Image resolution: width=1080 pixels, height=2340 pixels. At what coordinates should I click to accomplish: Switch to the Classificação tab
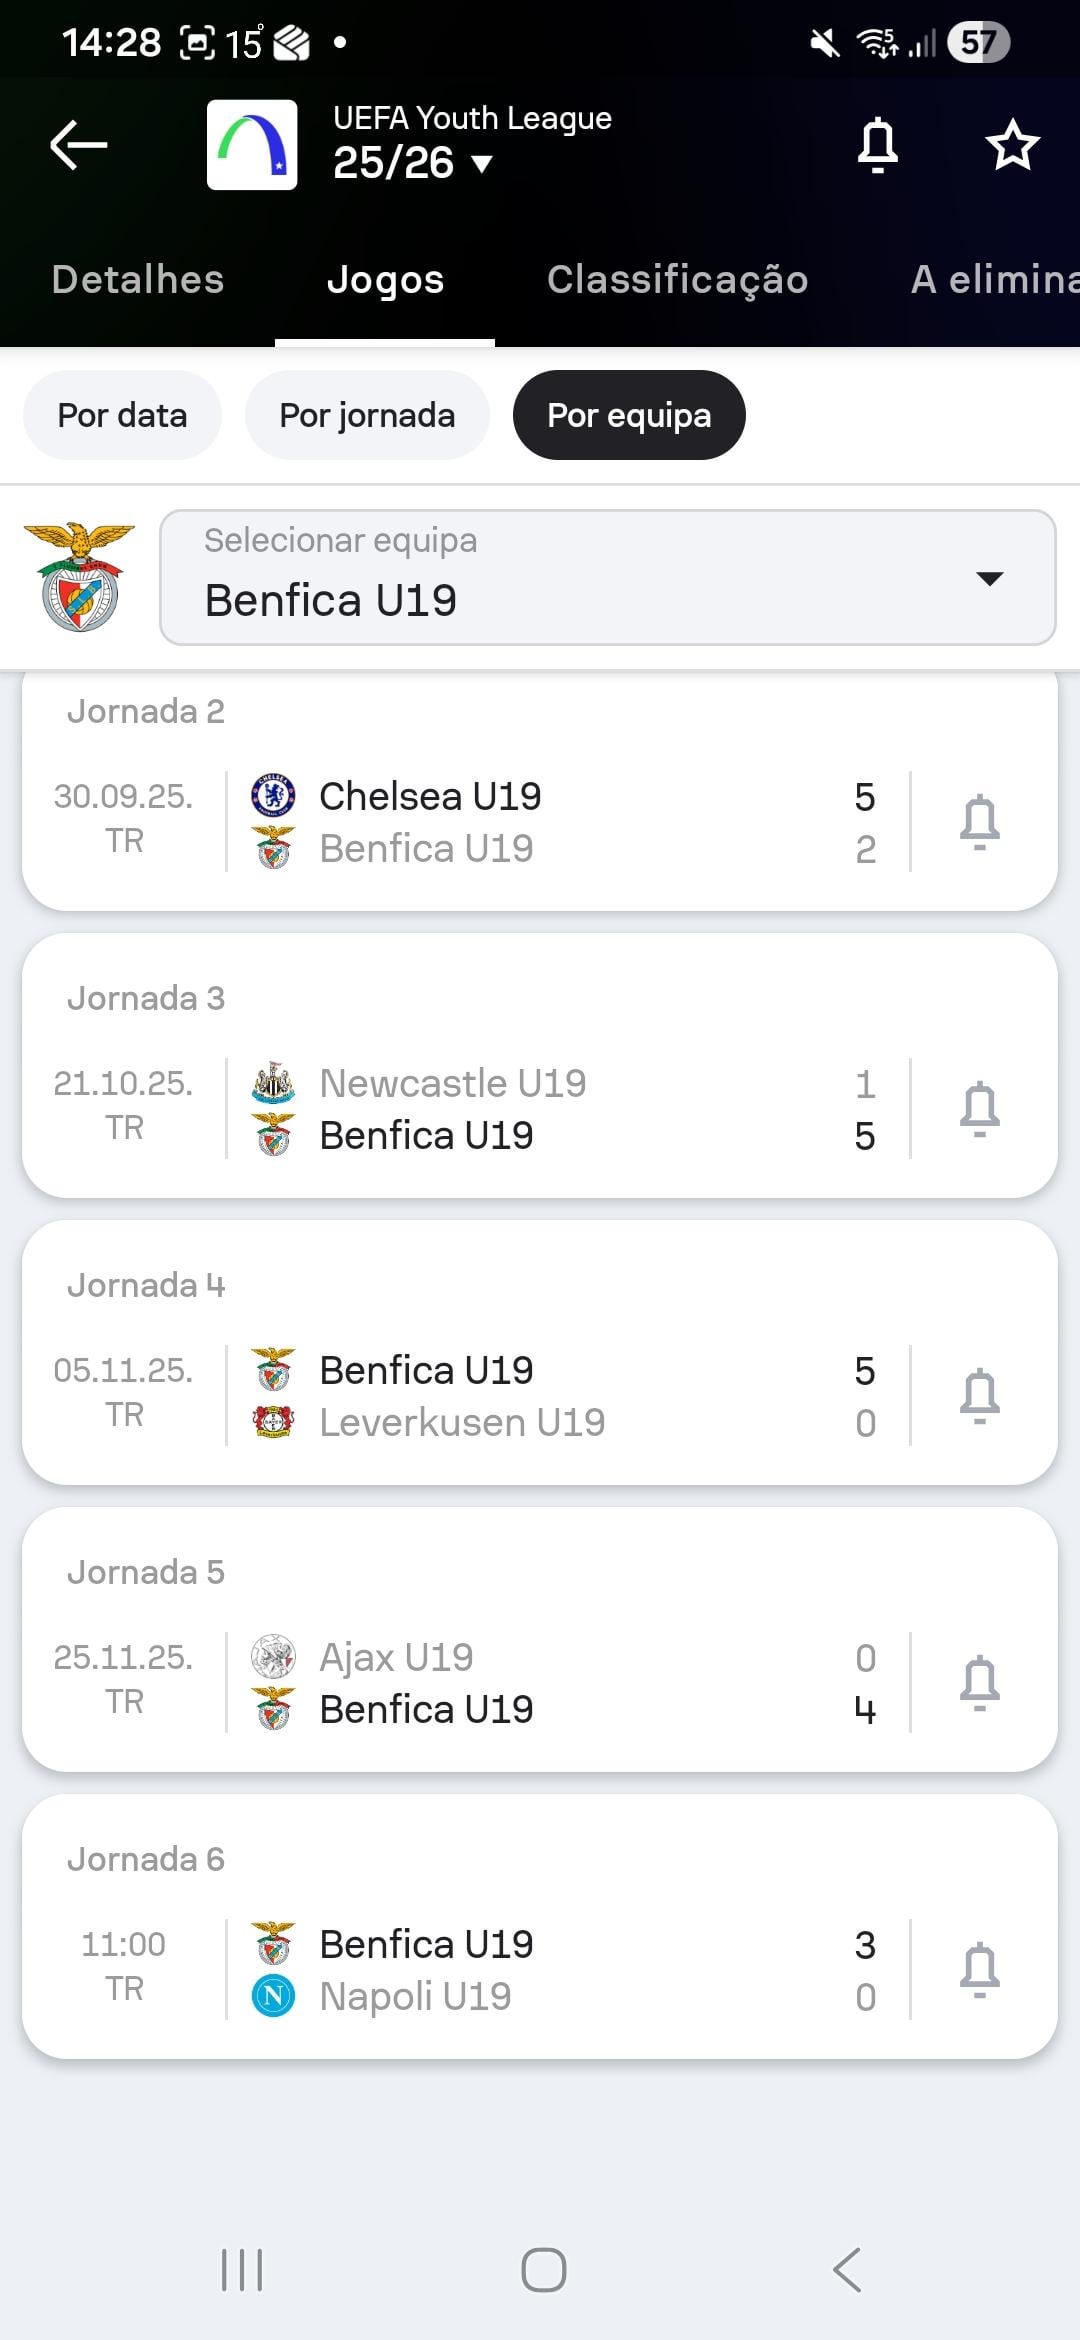[677, 280]
